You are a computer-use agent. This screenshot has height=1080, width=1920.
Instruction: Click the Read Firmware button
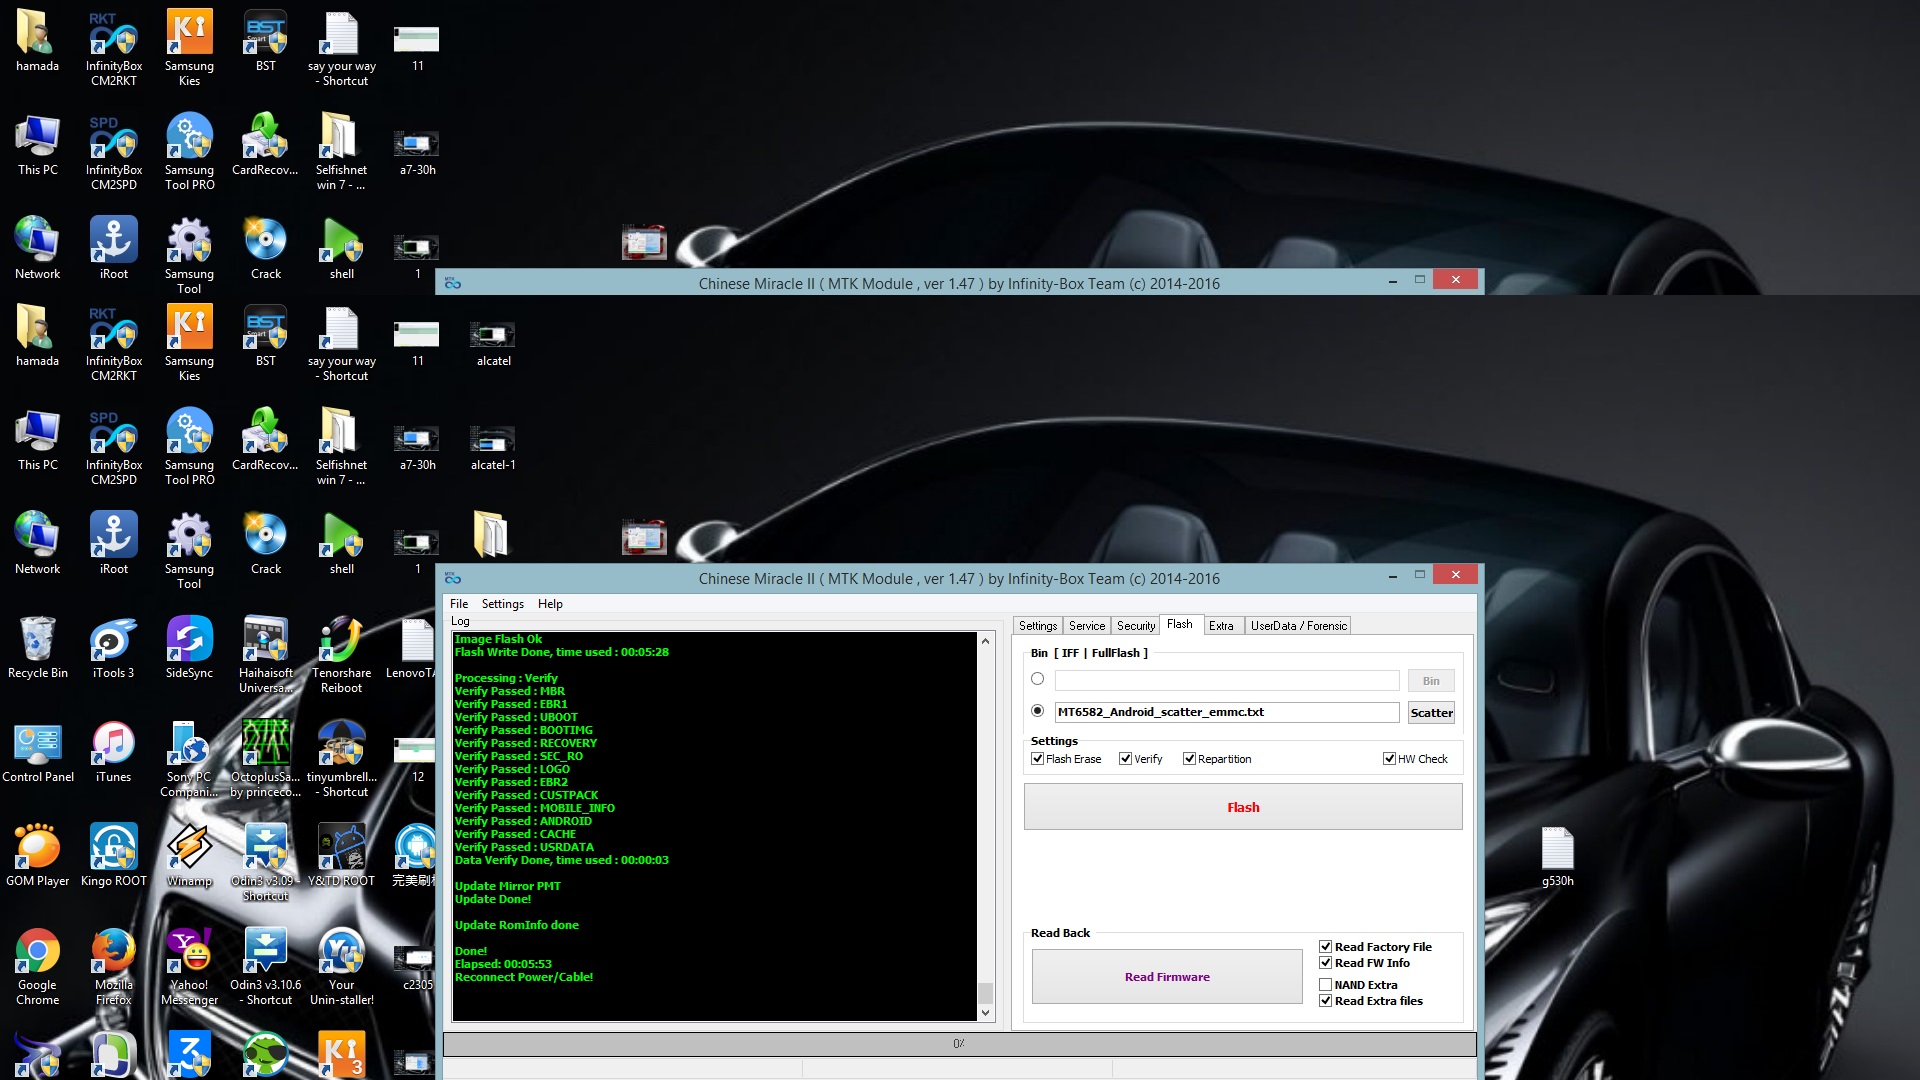[1167, 977]
